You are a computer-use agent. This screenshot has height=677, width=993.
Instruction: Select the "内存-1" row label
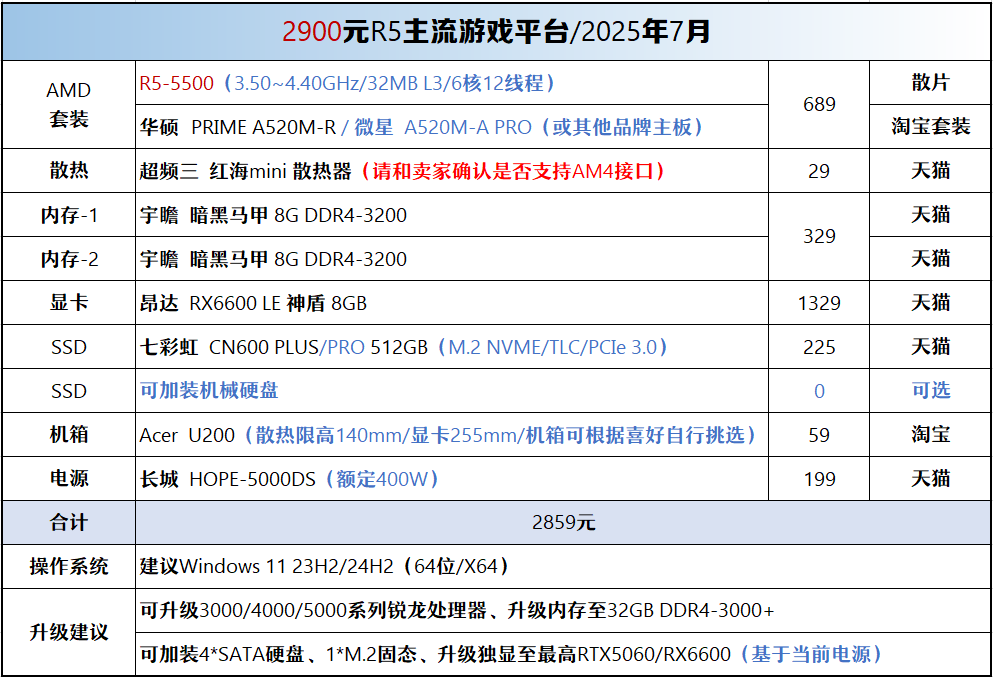coord(68,215)
